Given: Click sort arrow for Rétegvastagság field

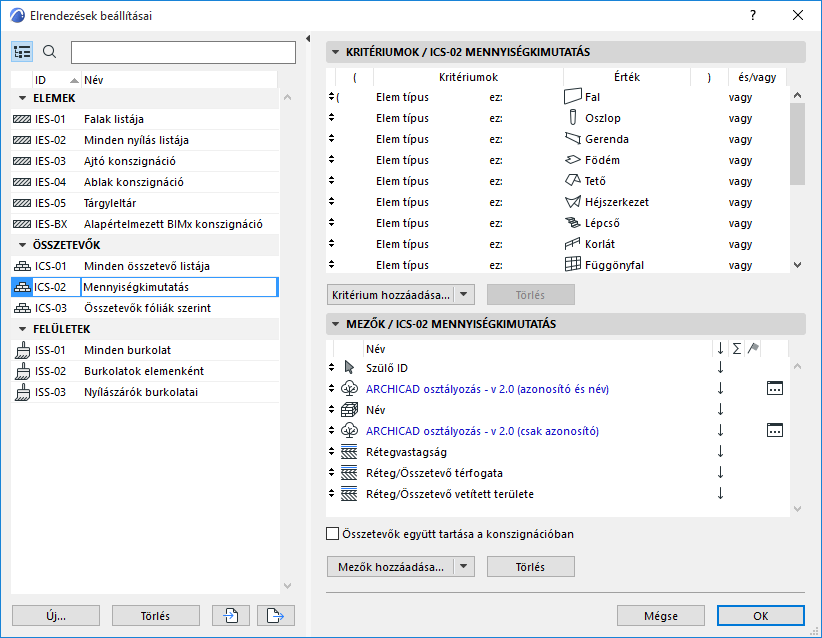Looking at the screenshot, I should coord(720,452).
